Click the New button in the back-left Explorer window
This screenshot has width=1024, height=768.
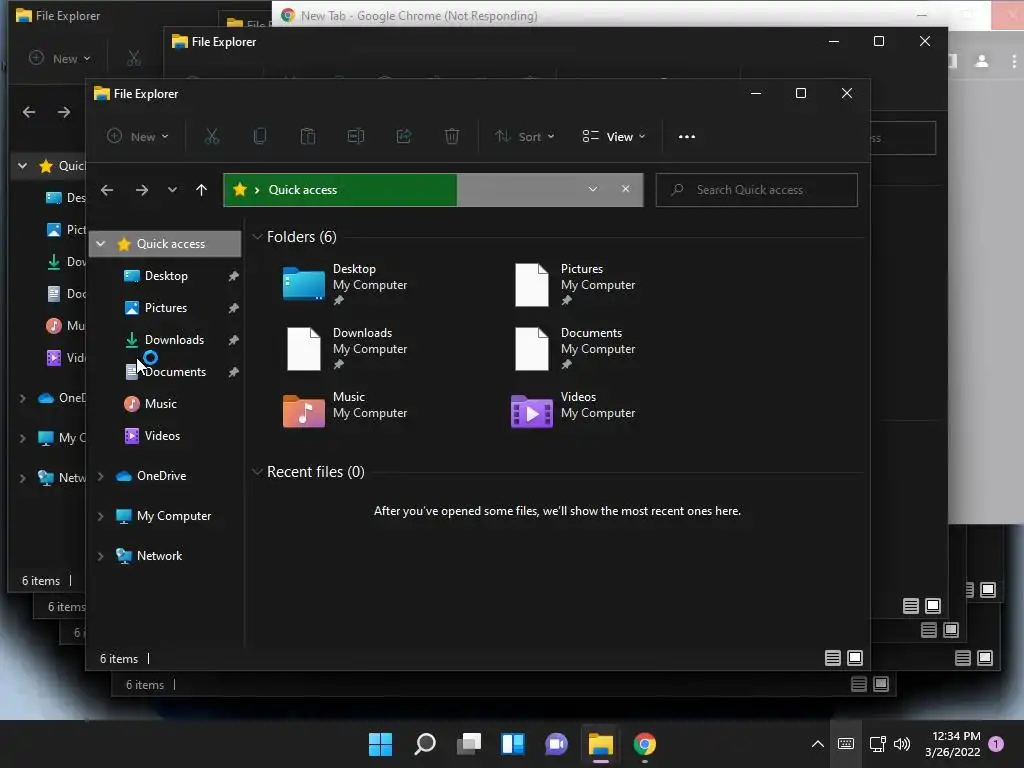tap(59, 59)
